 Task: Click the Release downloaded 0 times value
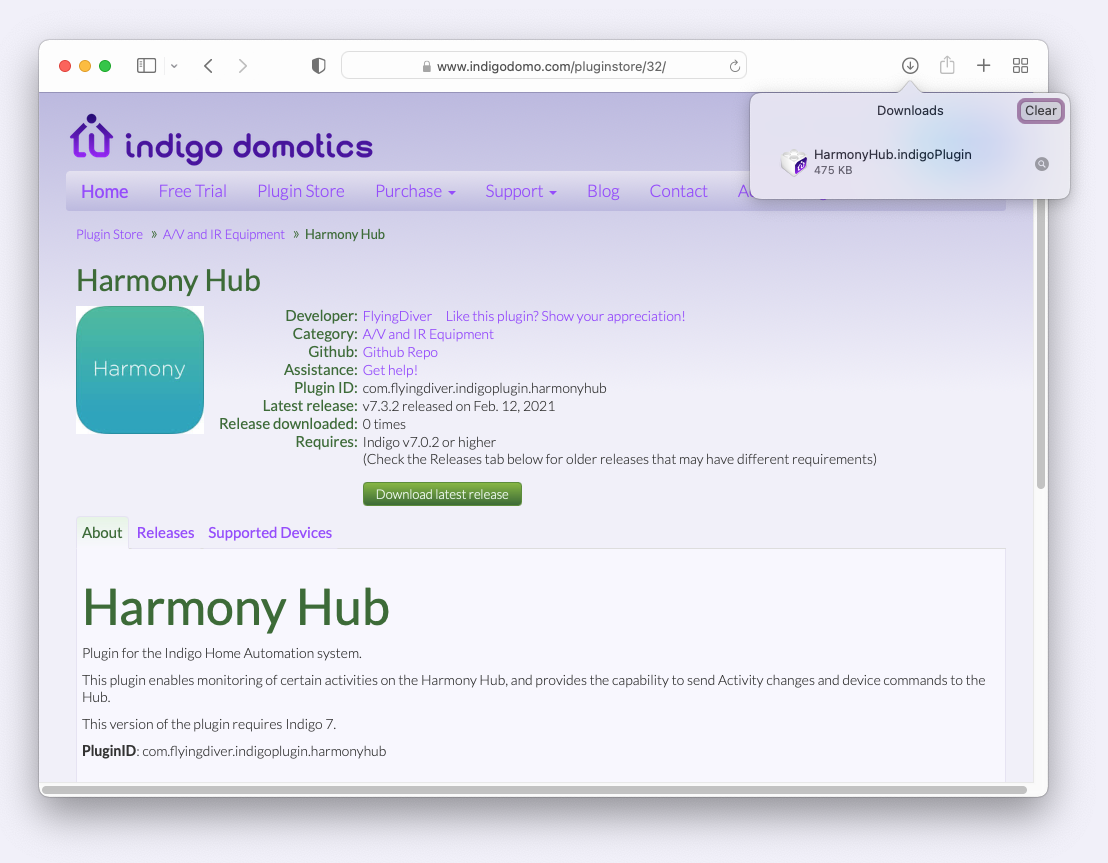coord(384,424)
